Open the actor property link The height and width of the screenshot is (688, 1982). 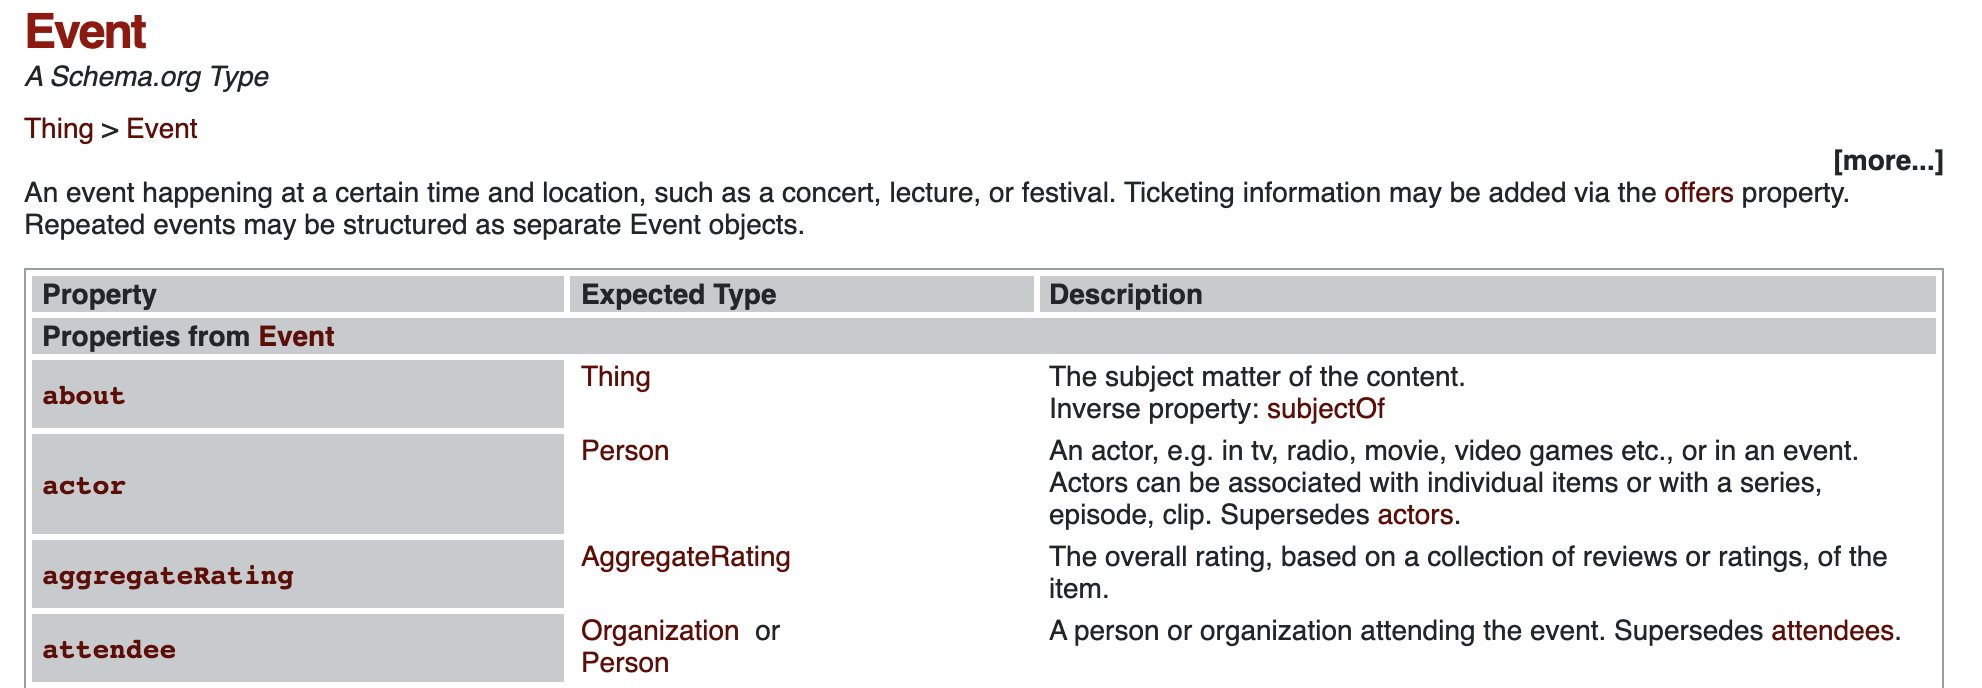point(84,486)
